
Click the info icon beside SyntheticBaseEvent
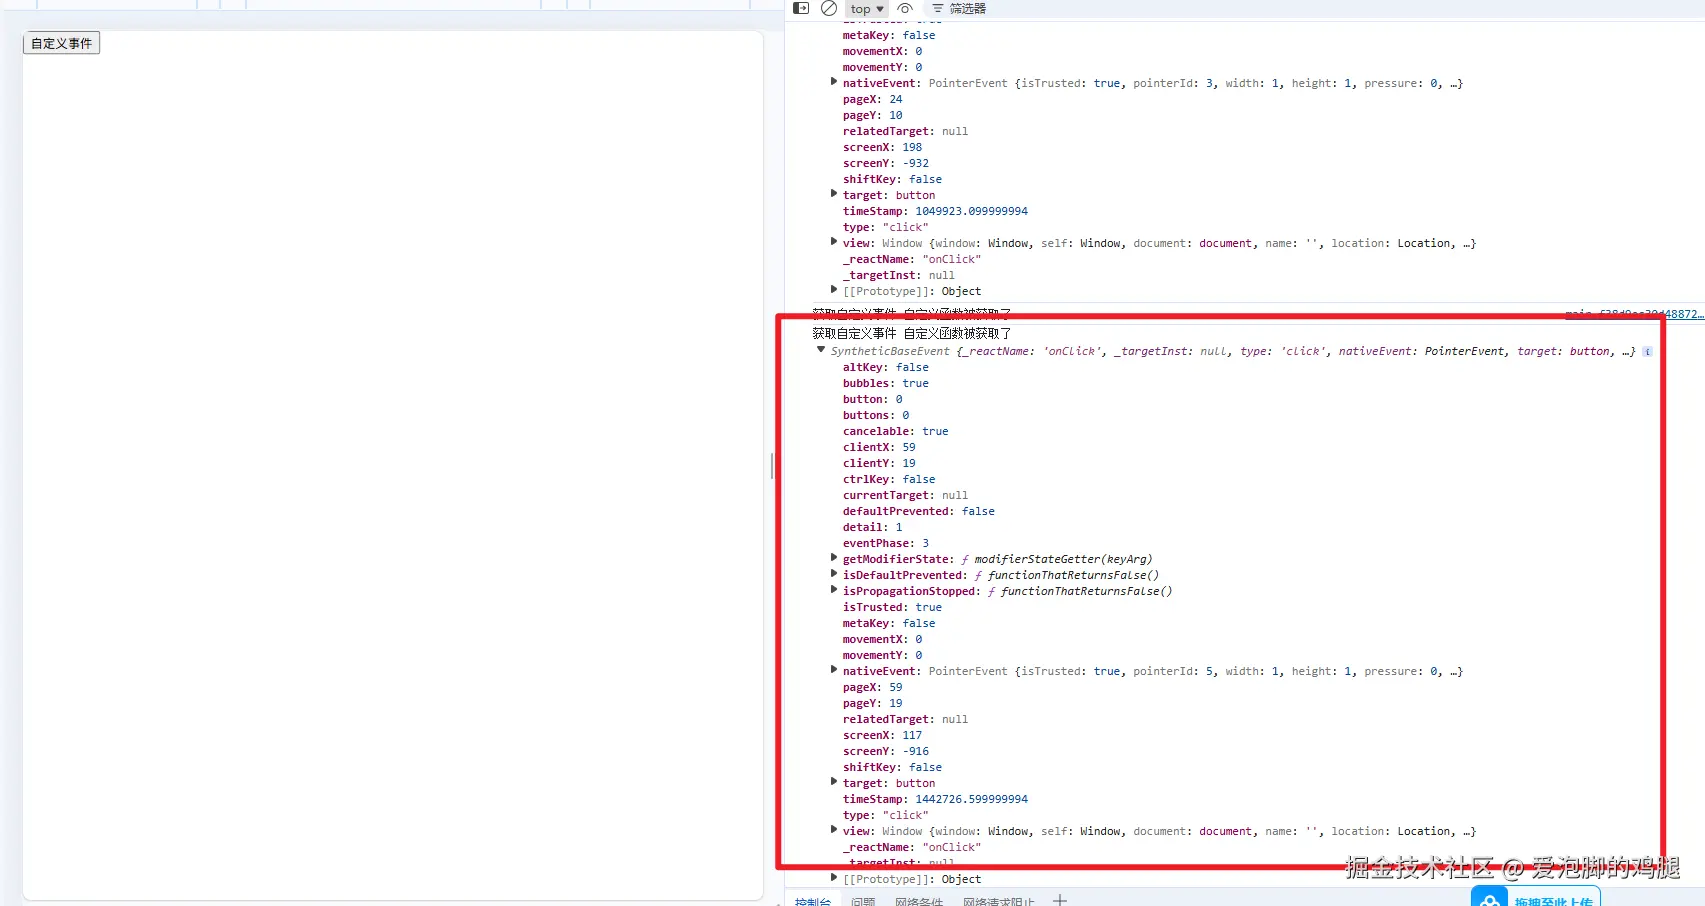point(1647,352)
